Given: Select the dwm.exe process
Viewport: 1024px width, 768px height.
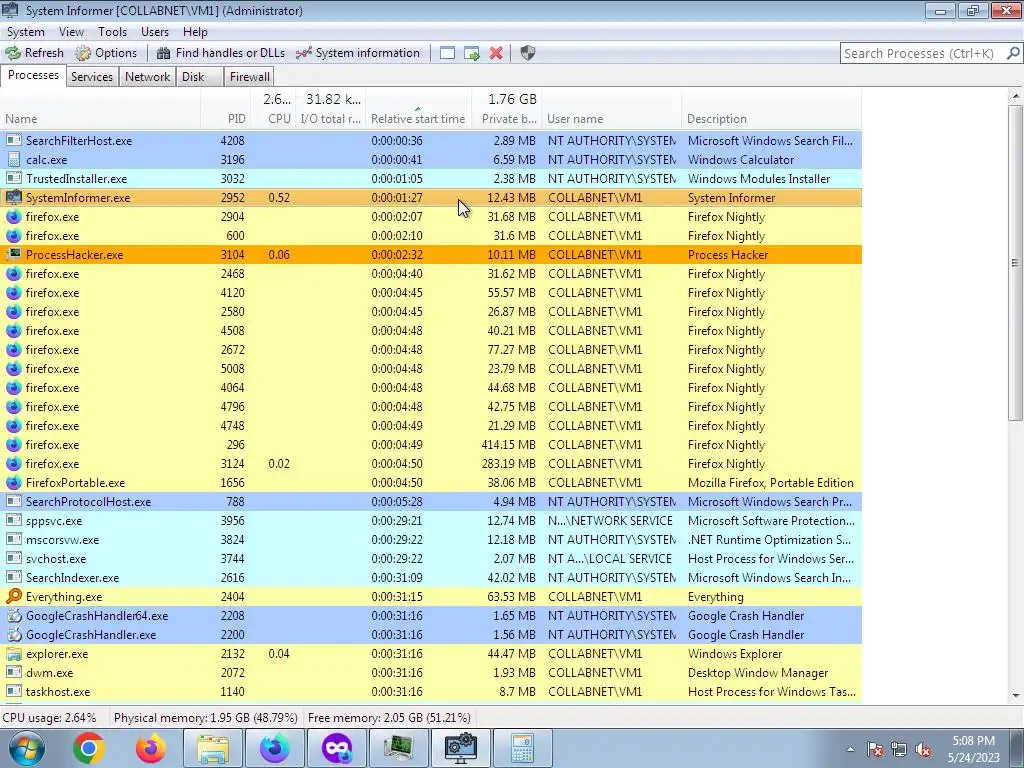Looking at the screenshot, I should pyautogui.click(x=431, y=672).
